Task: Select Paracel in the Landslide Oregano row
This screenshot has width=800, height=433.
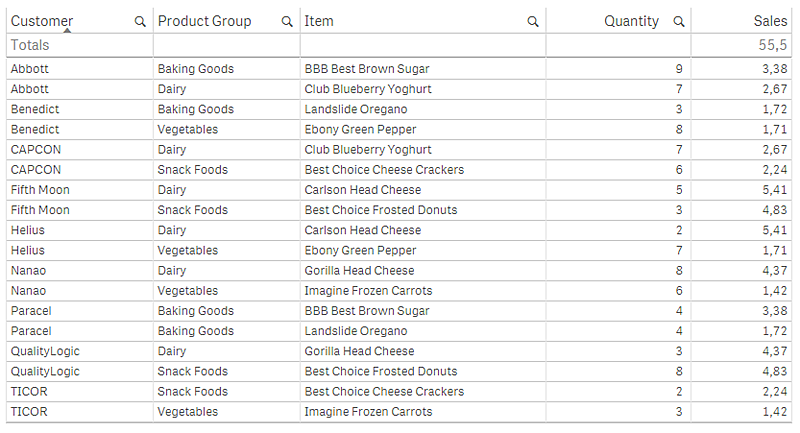Action: [x=33, y=331]
